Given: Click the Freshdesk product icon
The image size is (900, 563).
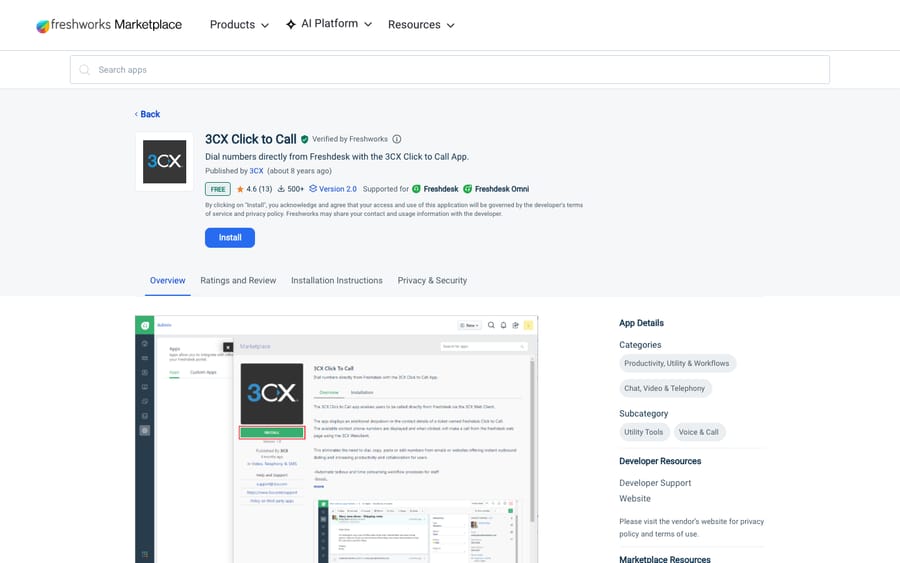Looking at the screenshot, I should [x=416, y=189].
